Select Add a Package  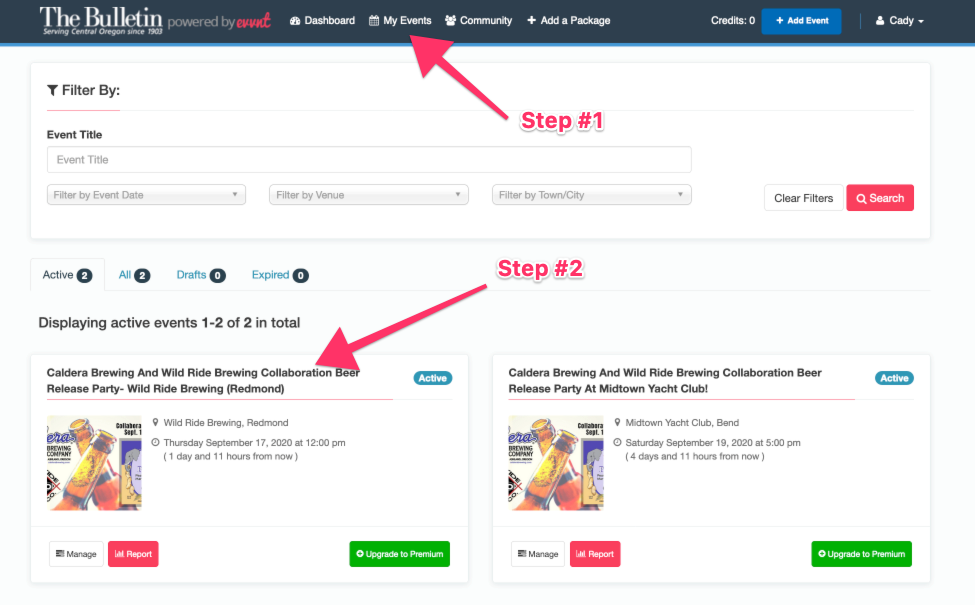568,21
